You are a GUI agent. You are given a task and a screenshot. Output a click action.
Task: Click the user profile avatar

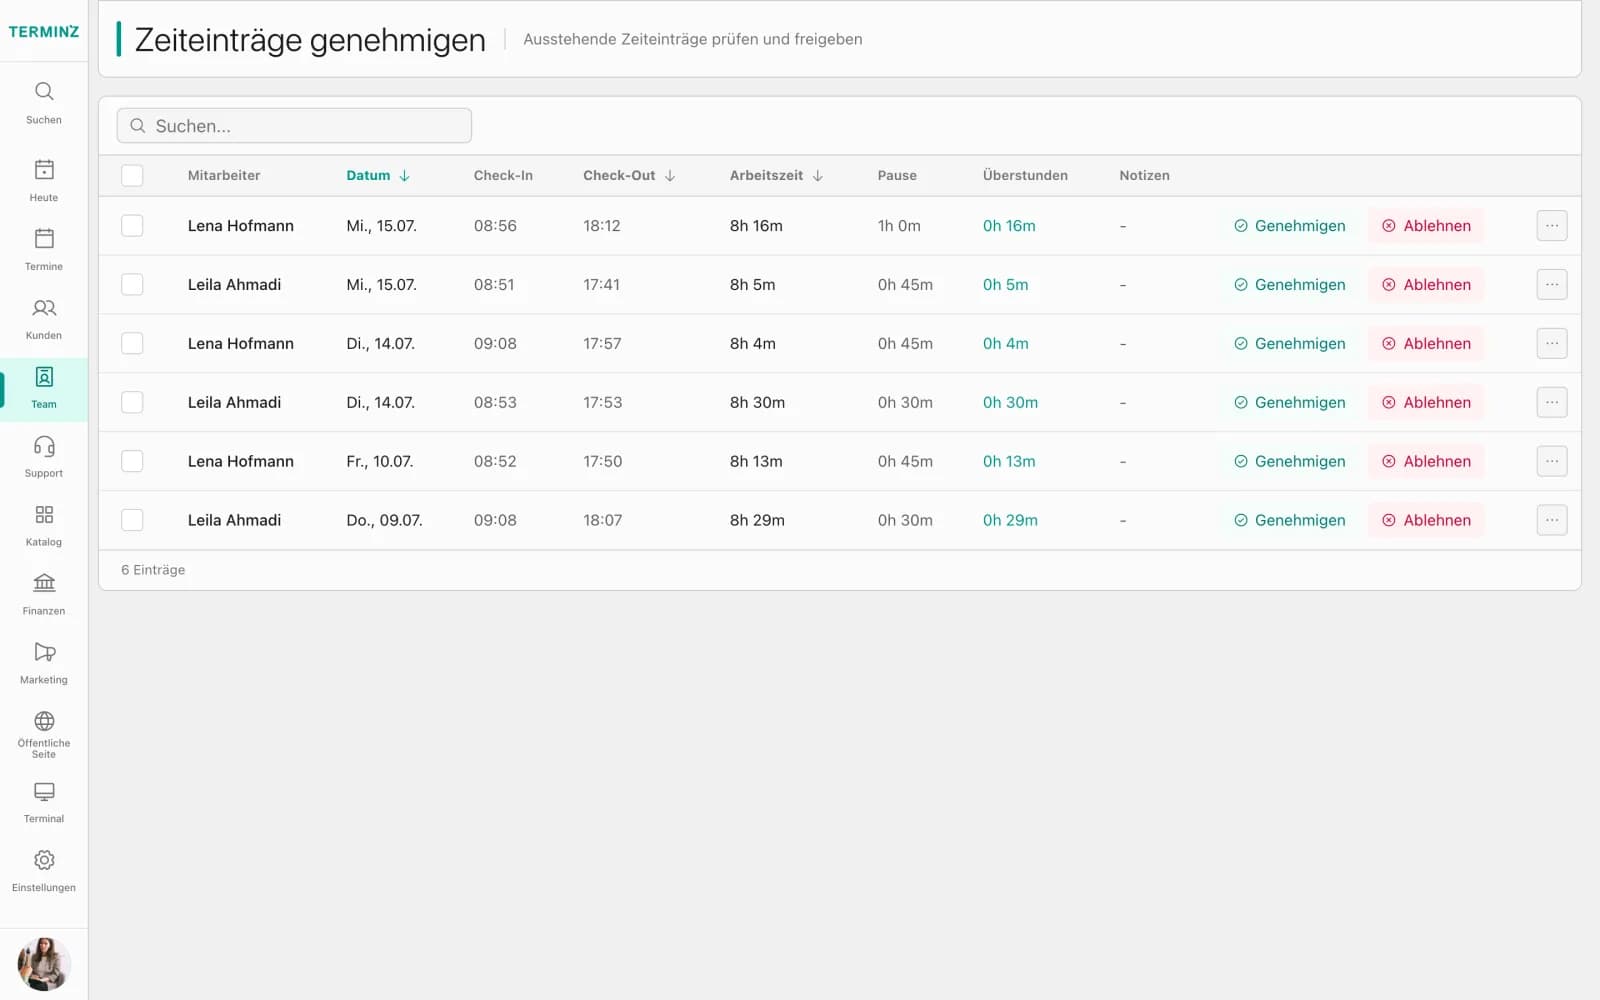pyautogui.click(x=44, y=964)
